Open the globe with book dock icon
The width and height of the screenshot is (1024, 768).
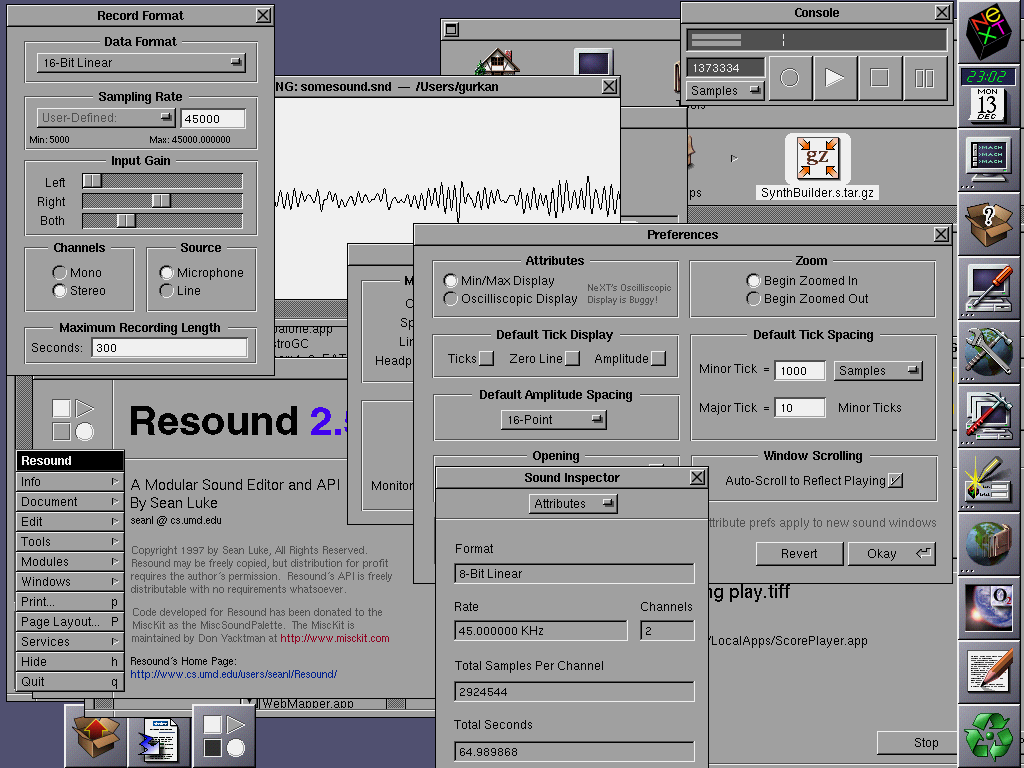(x=988, y=543)
